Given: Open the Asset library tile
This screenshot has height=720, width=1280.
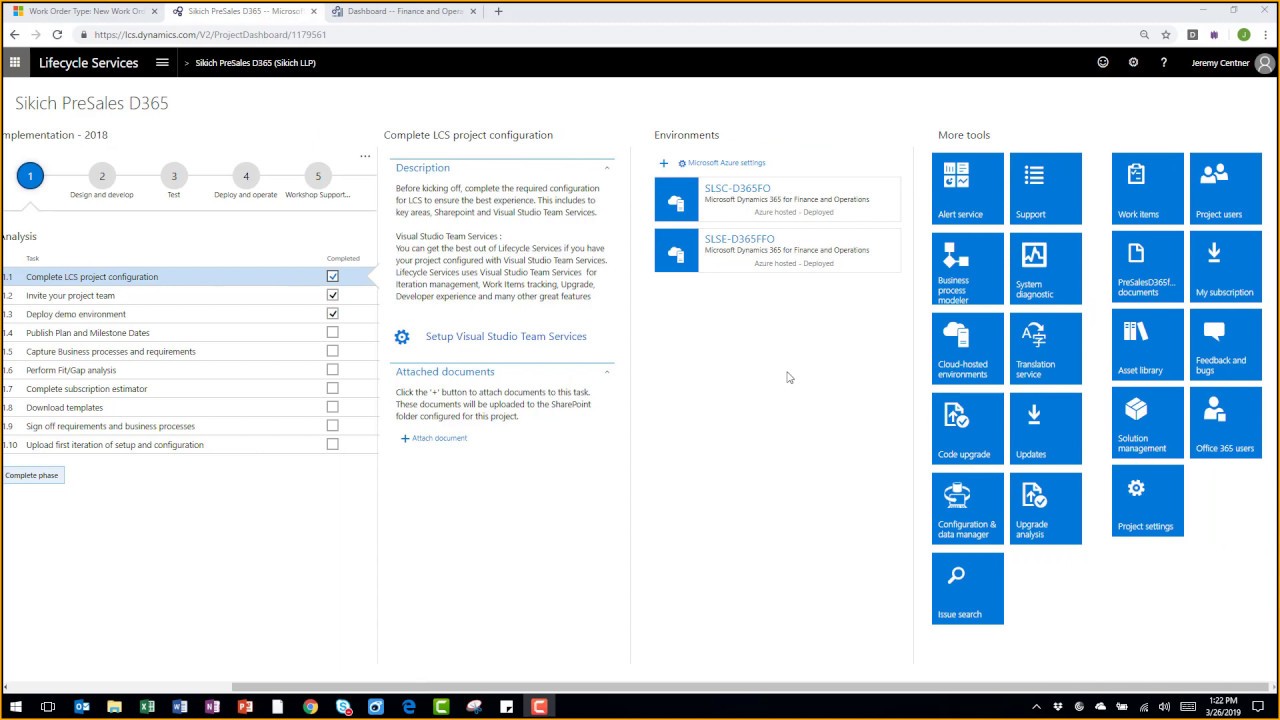Looking at the screenshot, I should coord(1147,345).
